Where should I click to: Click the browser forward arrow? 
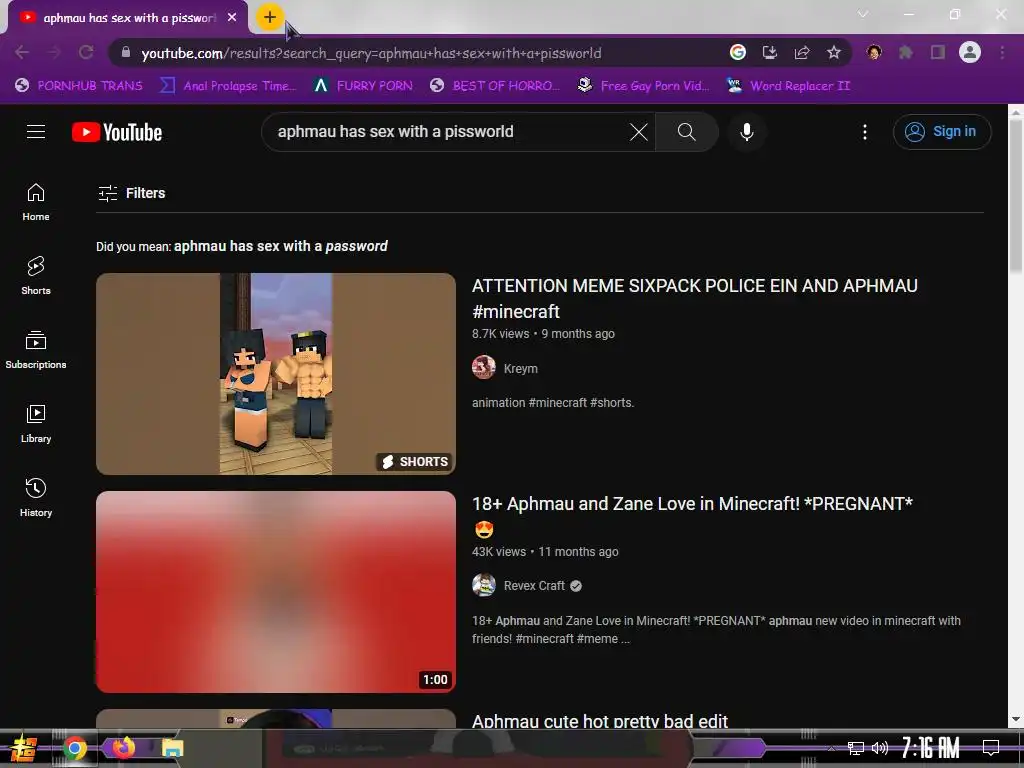(x=54, y=52)
